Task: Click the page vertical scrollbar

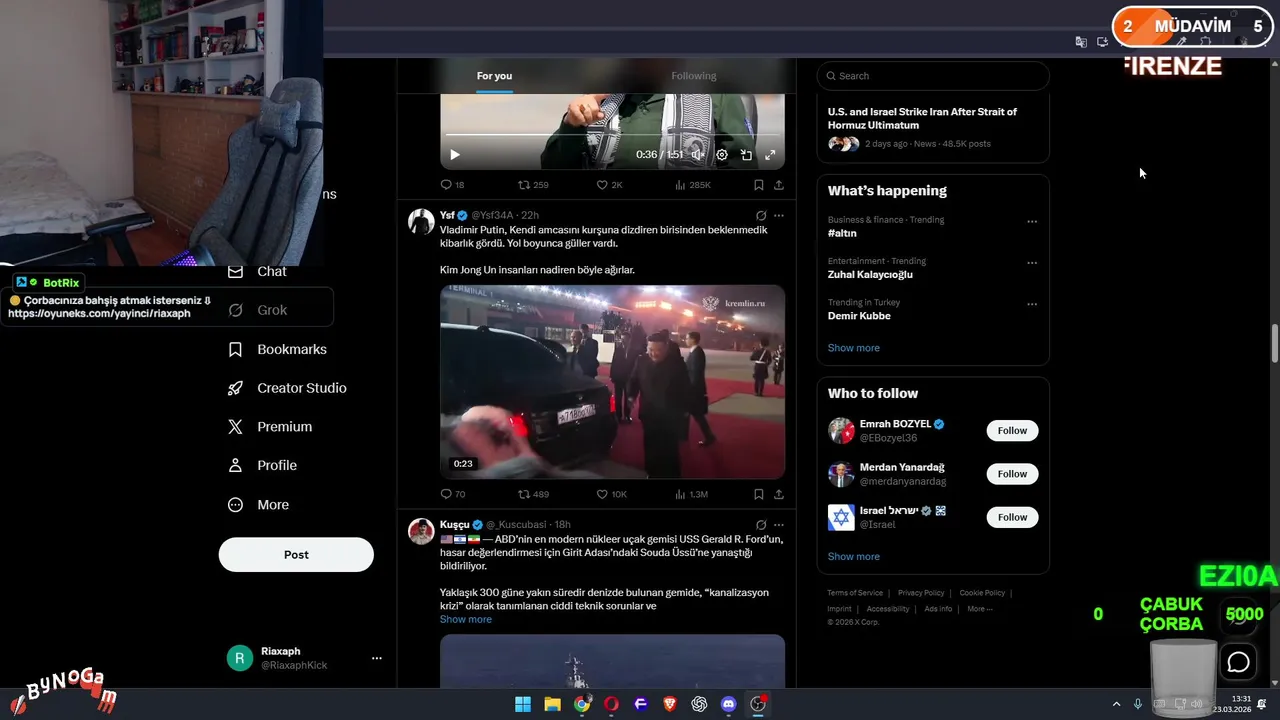Action: [x=1274, y=344]
